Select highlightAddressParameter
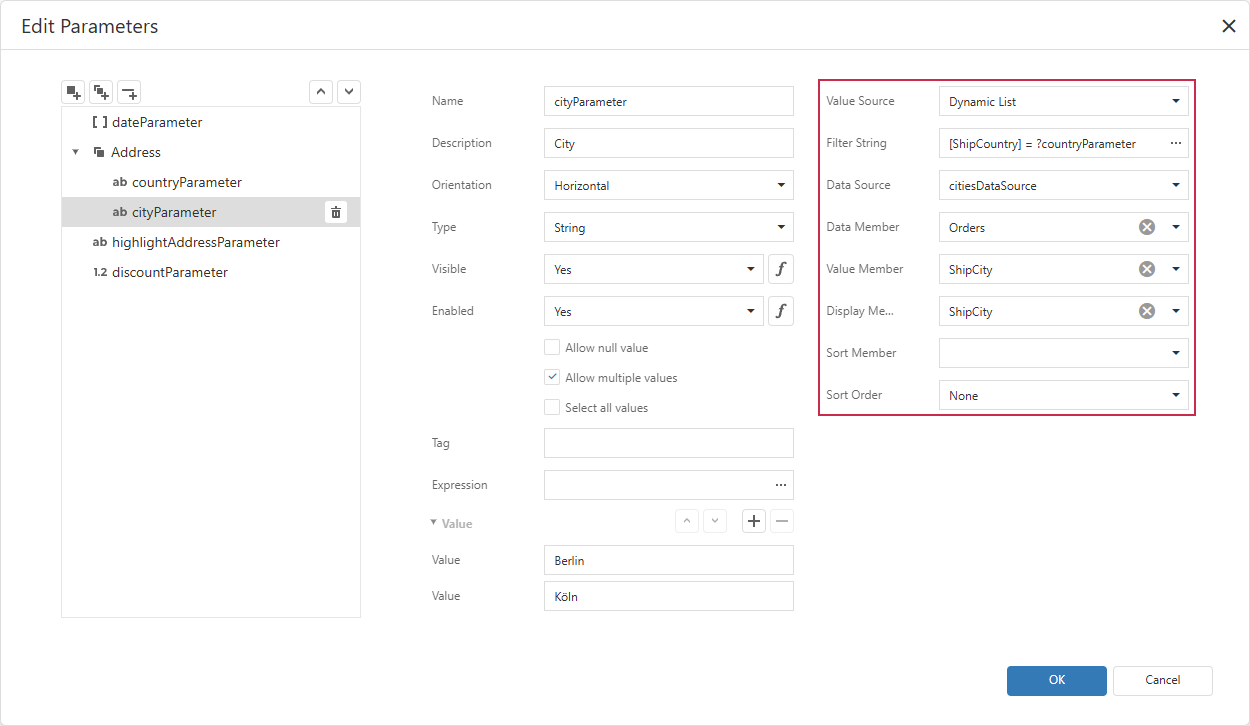 pos(211,242)
